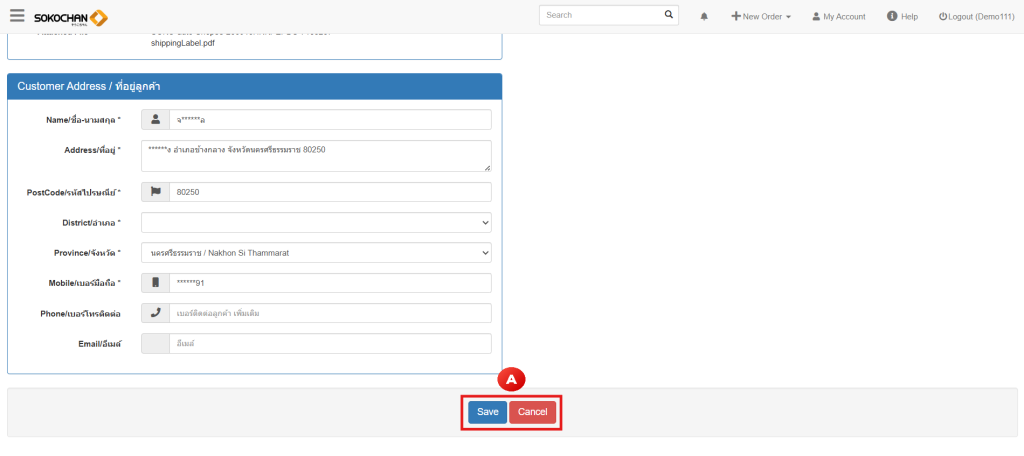Click the Sokochan logo
1024x456 pixels.
tap(70, 18)
